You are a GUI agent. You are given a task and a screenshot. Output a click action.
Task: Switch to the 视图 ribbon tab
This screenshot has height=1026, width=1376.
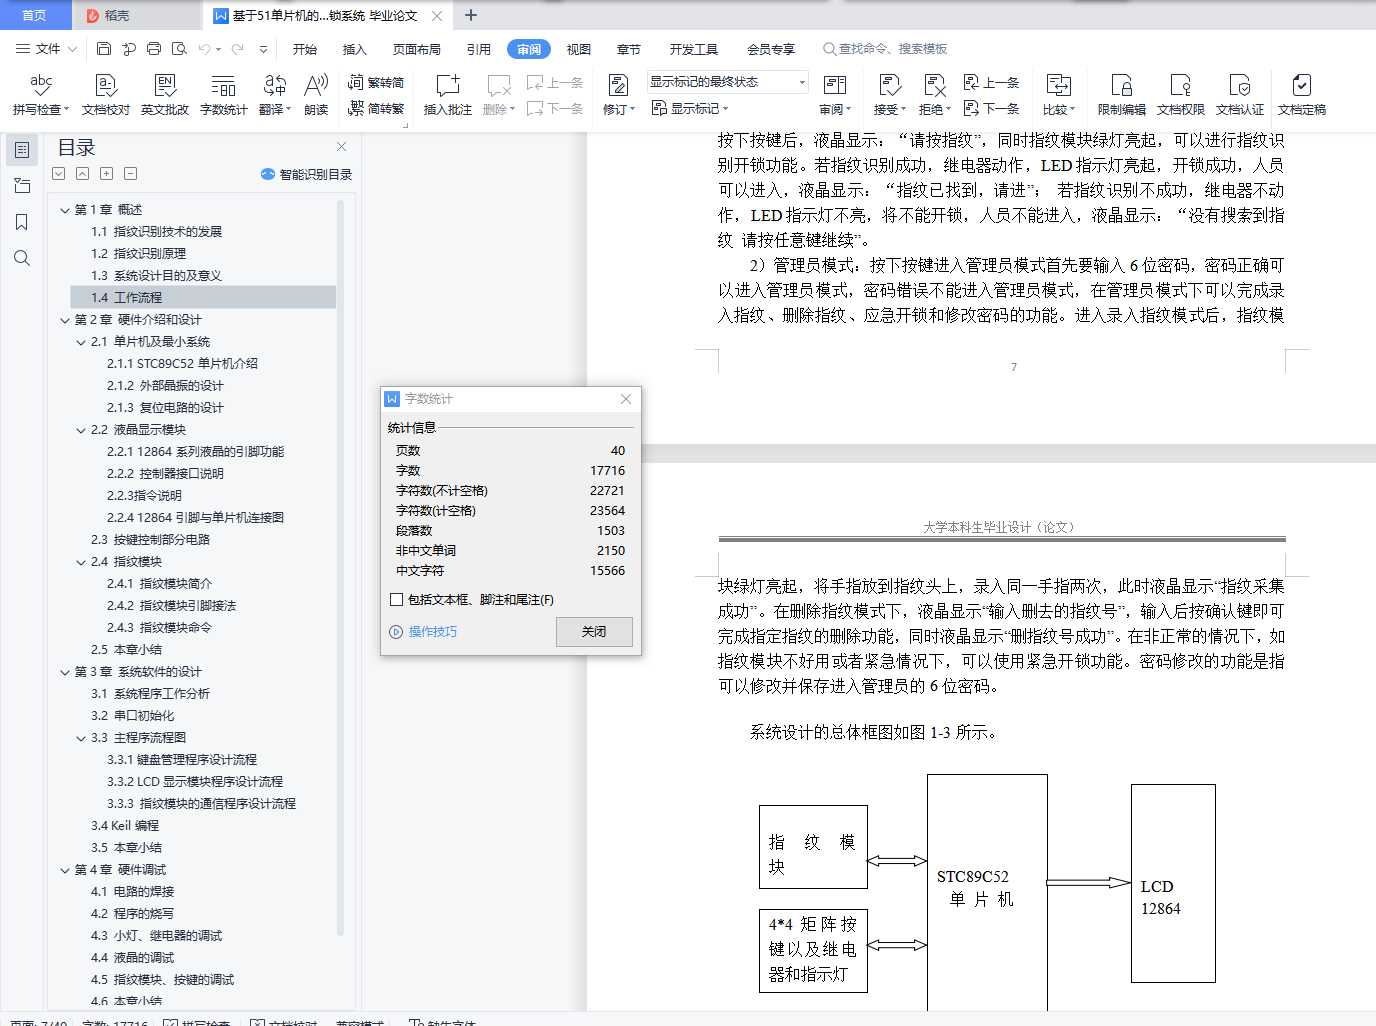[x=579, y=49]
